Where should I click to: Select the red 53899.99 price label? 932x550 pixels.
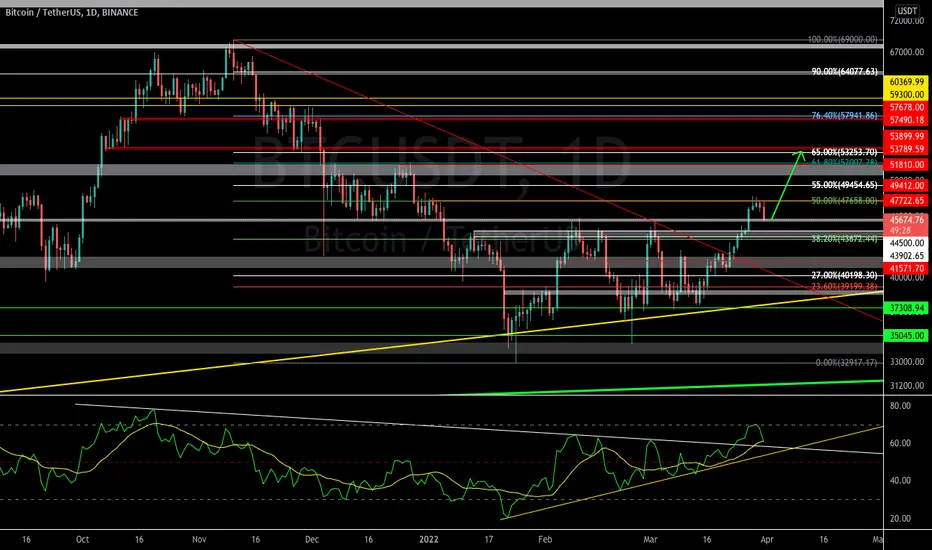(906, 137)
